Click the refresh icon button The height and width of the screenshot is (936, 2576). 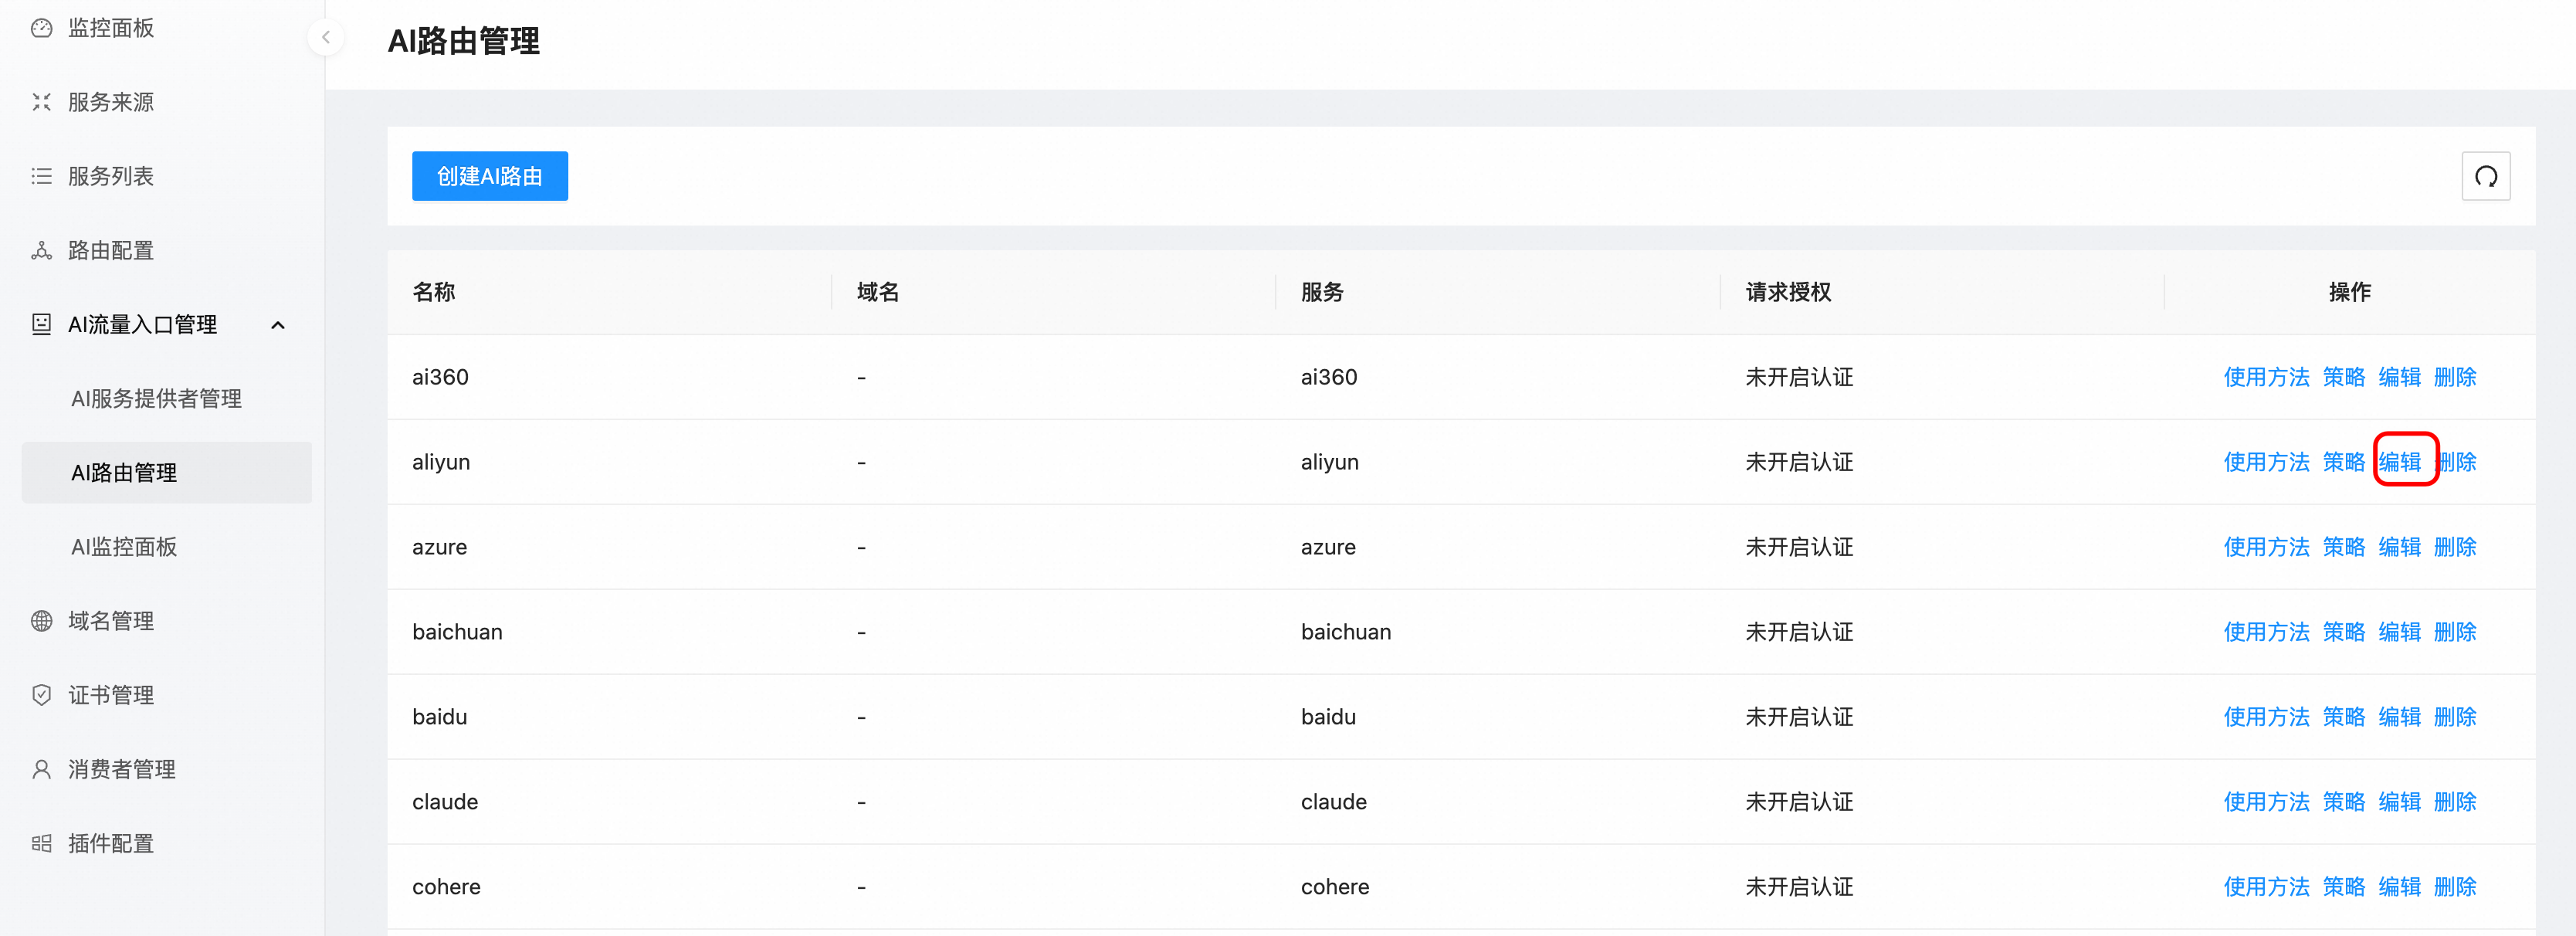[2485, 176]
